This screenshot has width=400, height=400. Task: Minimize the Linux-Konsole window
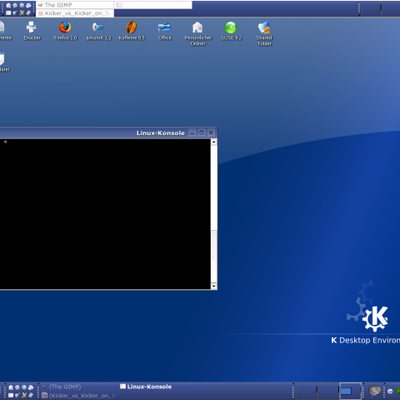pyautogui.click(x=192, y=133)
